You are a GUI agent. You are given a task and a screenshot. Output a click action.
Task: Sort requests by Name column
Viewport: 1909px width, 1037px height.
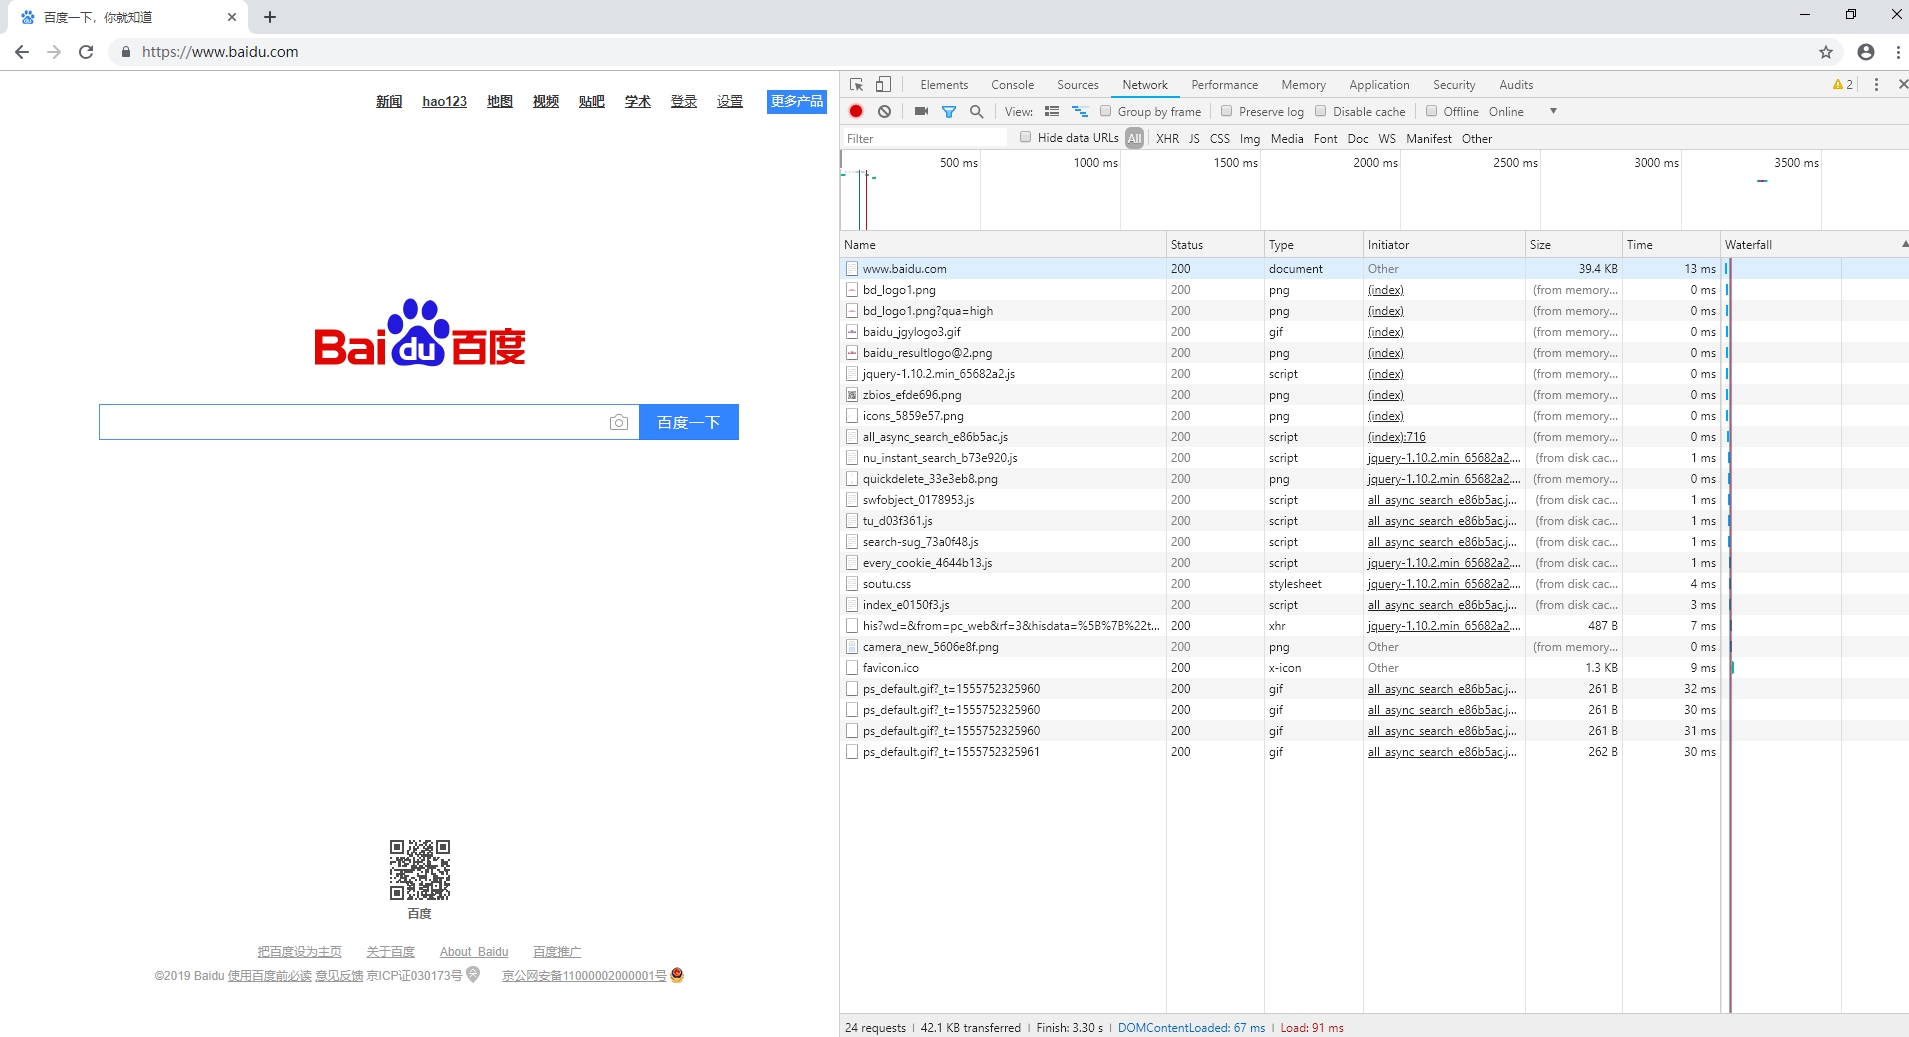point(1003,244)
